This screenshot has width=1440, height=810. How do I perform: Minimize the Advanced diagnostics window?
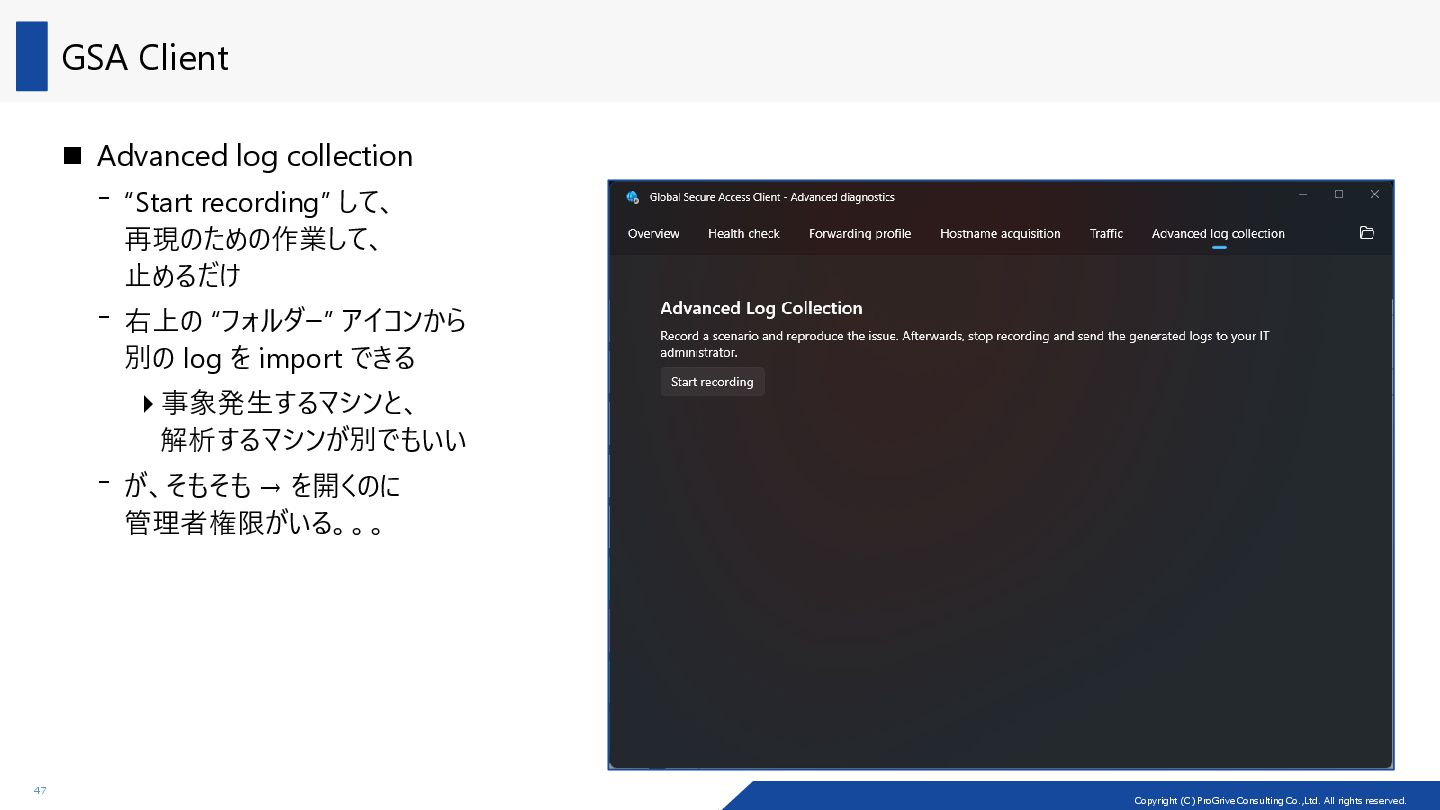coord(1303,195)
